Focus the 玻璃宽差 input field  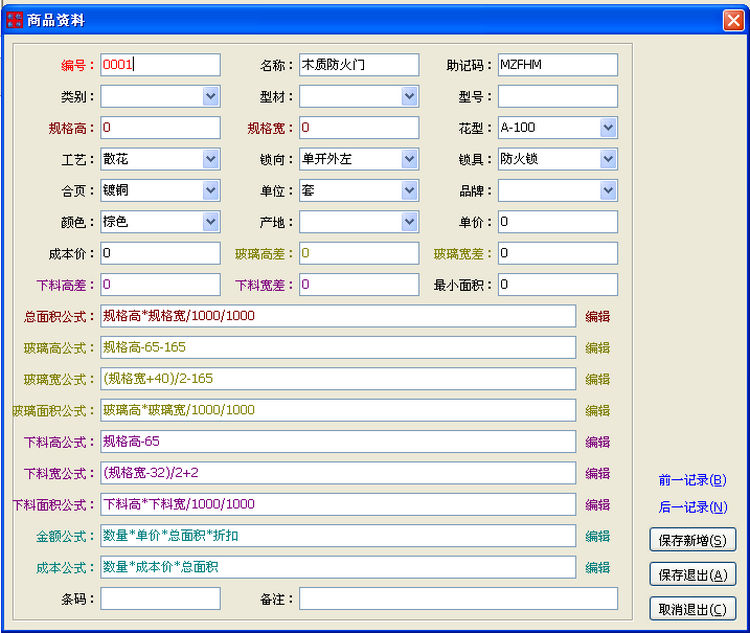click(x=558, y=253)
